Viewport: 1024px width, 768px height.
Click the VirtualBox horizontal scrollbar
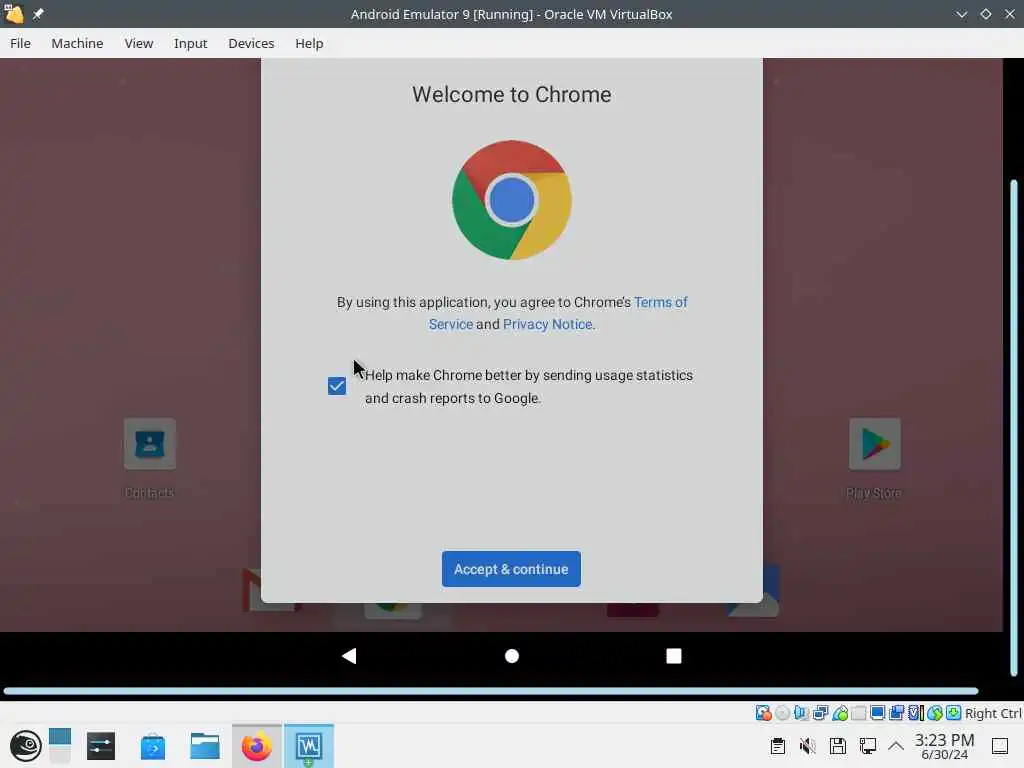pos(491,690)
